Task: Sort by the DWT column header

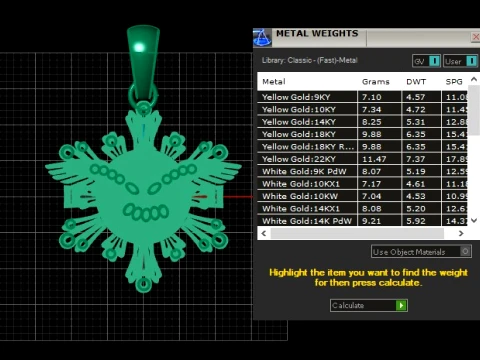Action: (416, 82)
